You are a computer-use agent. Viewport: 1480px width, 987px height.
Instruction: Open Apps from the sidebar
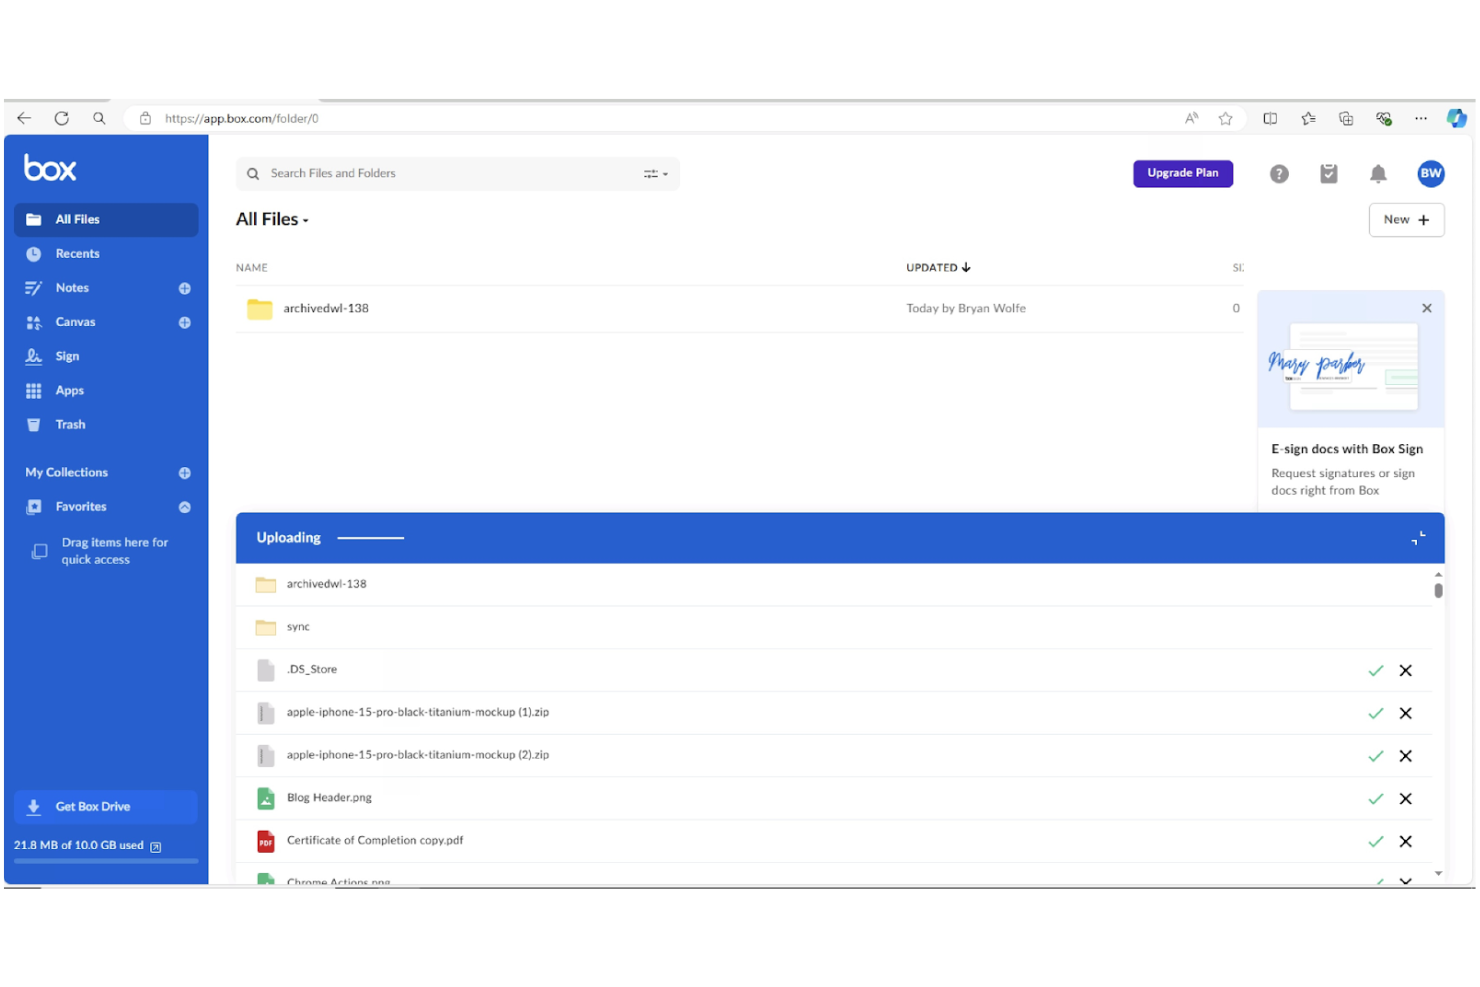pyautogui.click(x=69, y=390)
